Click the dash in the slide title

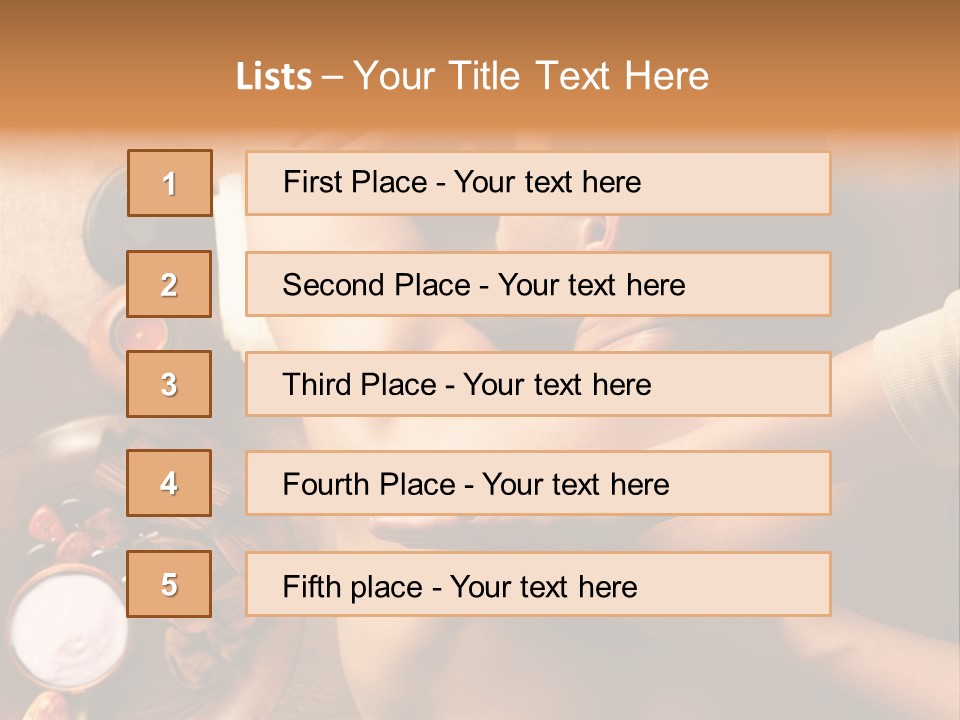(333, 77)
